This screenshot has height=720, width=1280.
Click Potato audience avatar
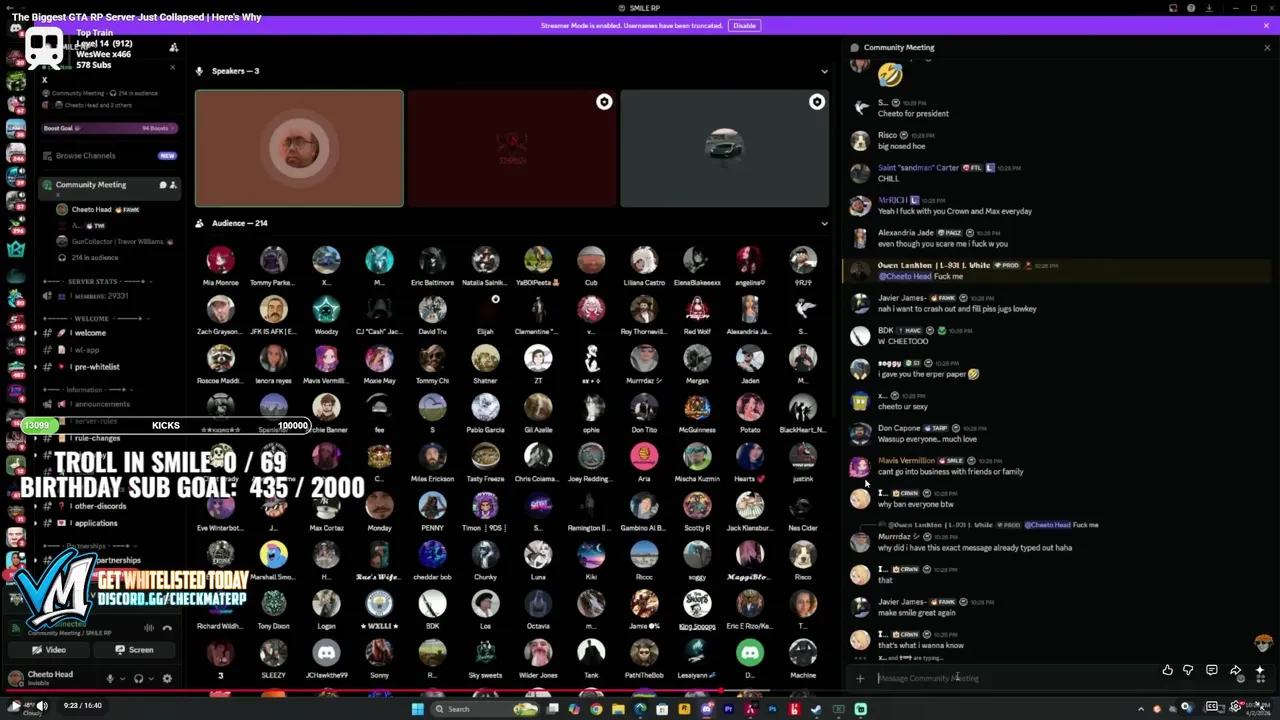coord(750,408)
